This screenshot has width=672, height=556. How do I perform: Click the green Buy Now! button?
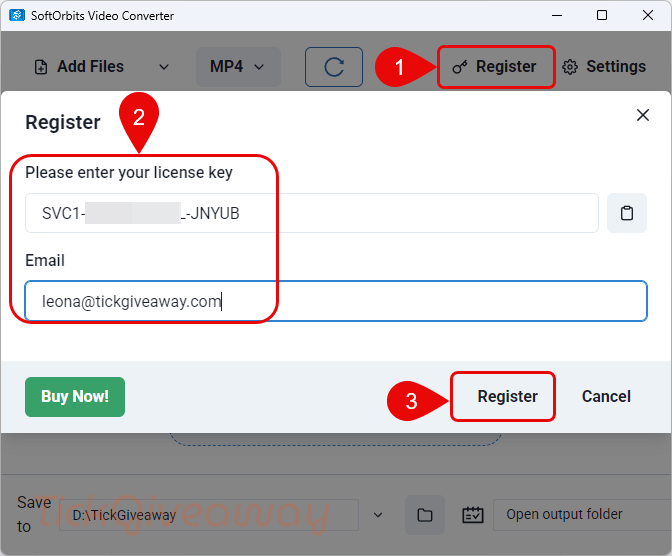(x=75, y=397)
